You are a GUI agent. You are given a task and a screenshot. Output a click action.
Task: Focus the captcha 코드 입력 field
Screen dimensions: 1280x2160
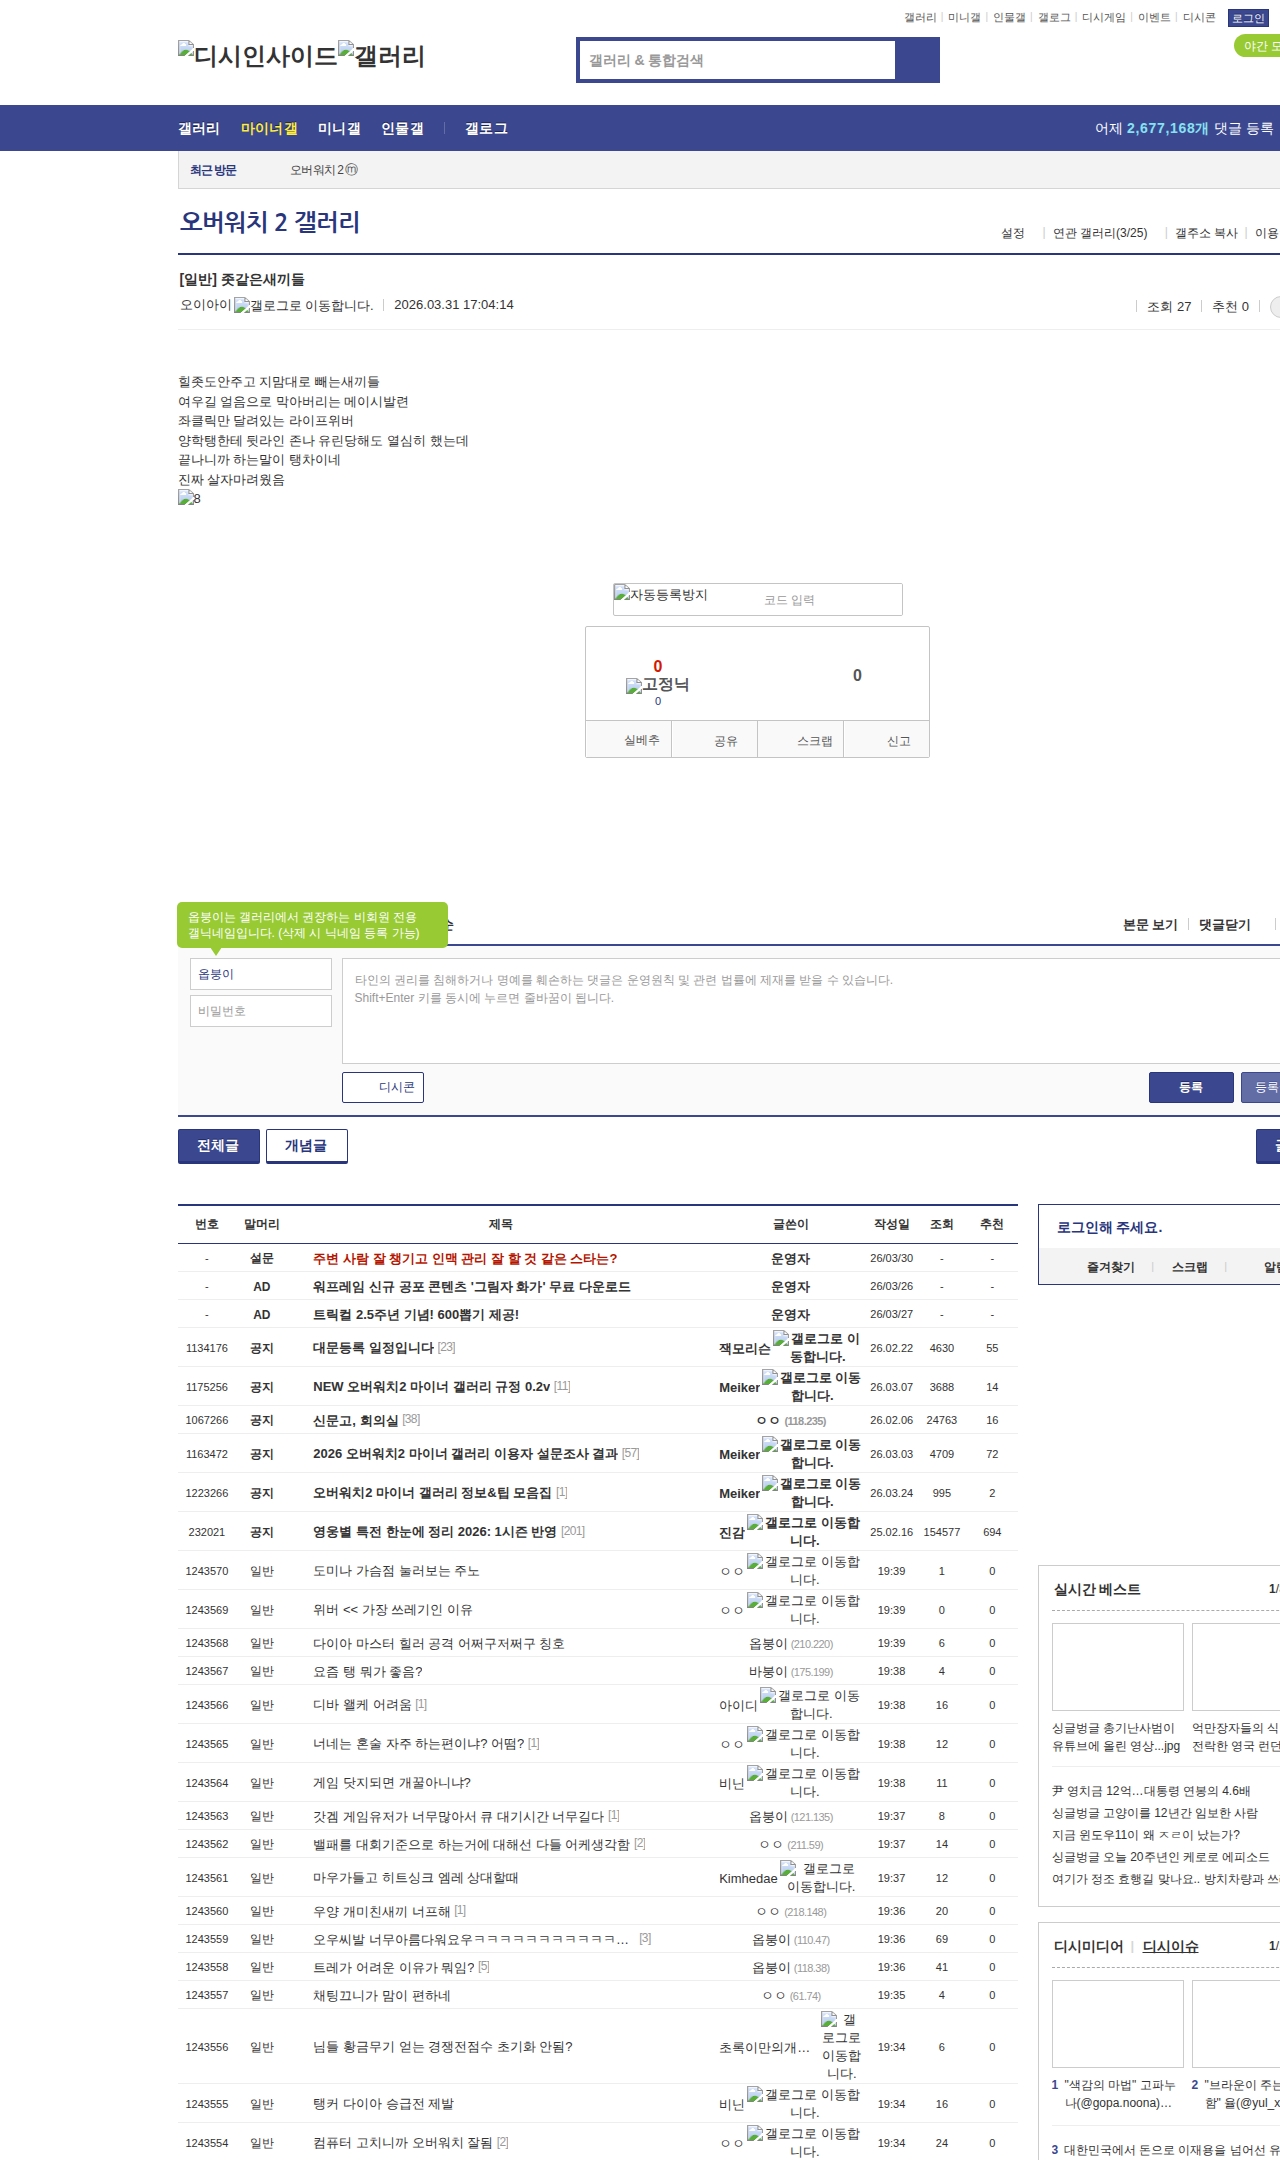(829, 600)
